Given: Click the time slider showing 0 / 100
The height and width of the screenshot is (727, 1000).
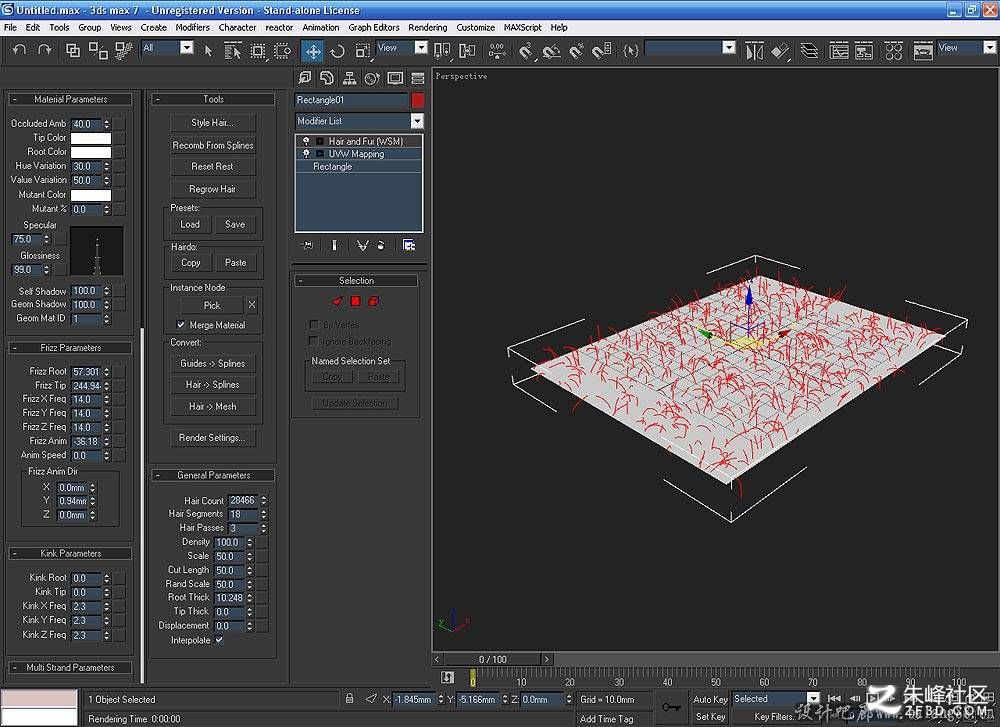Looking at the screenshot, I should tap(492, 659).
